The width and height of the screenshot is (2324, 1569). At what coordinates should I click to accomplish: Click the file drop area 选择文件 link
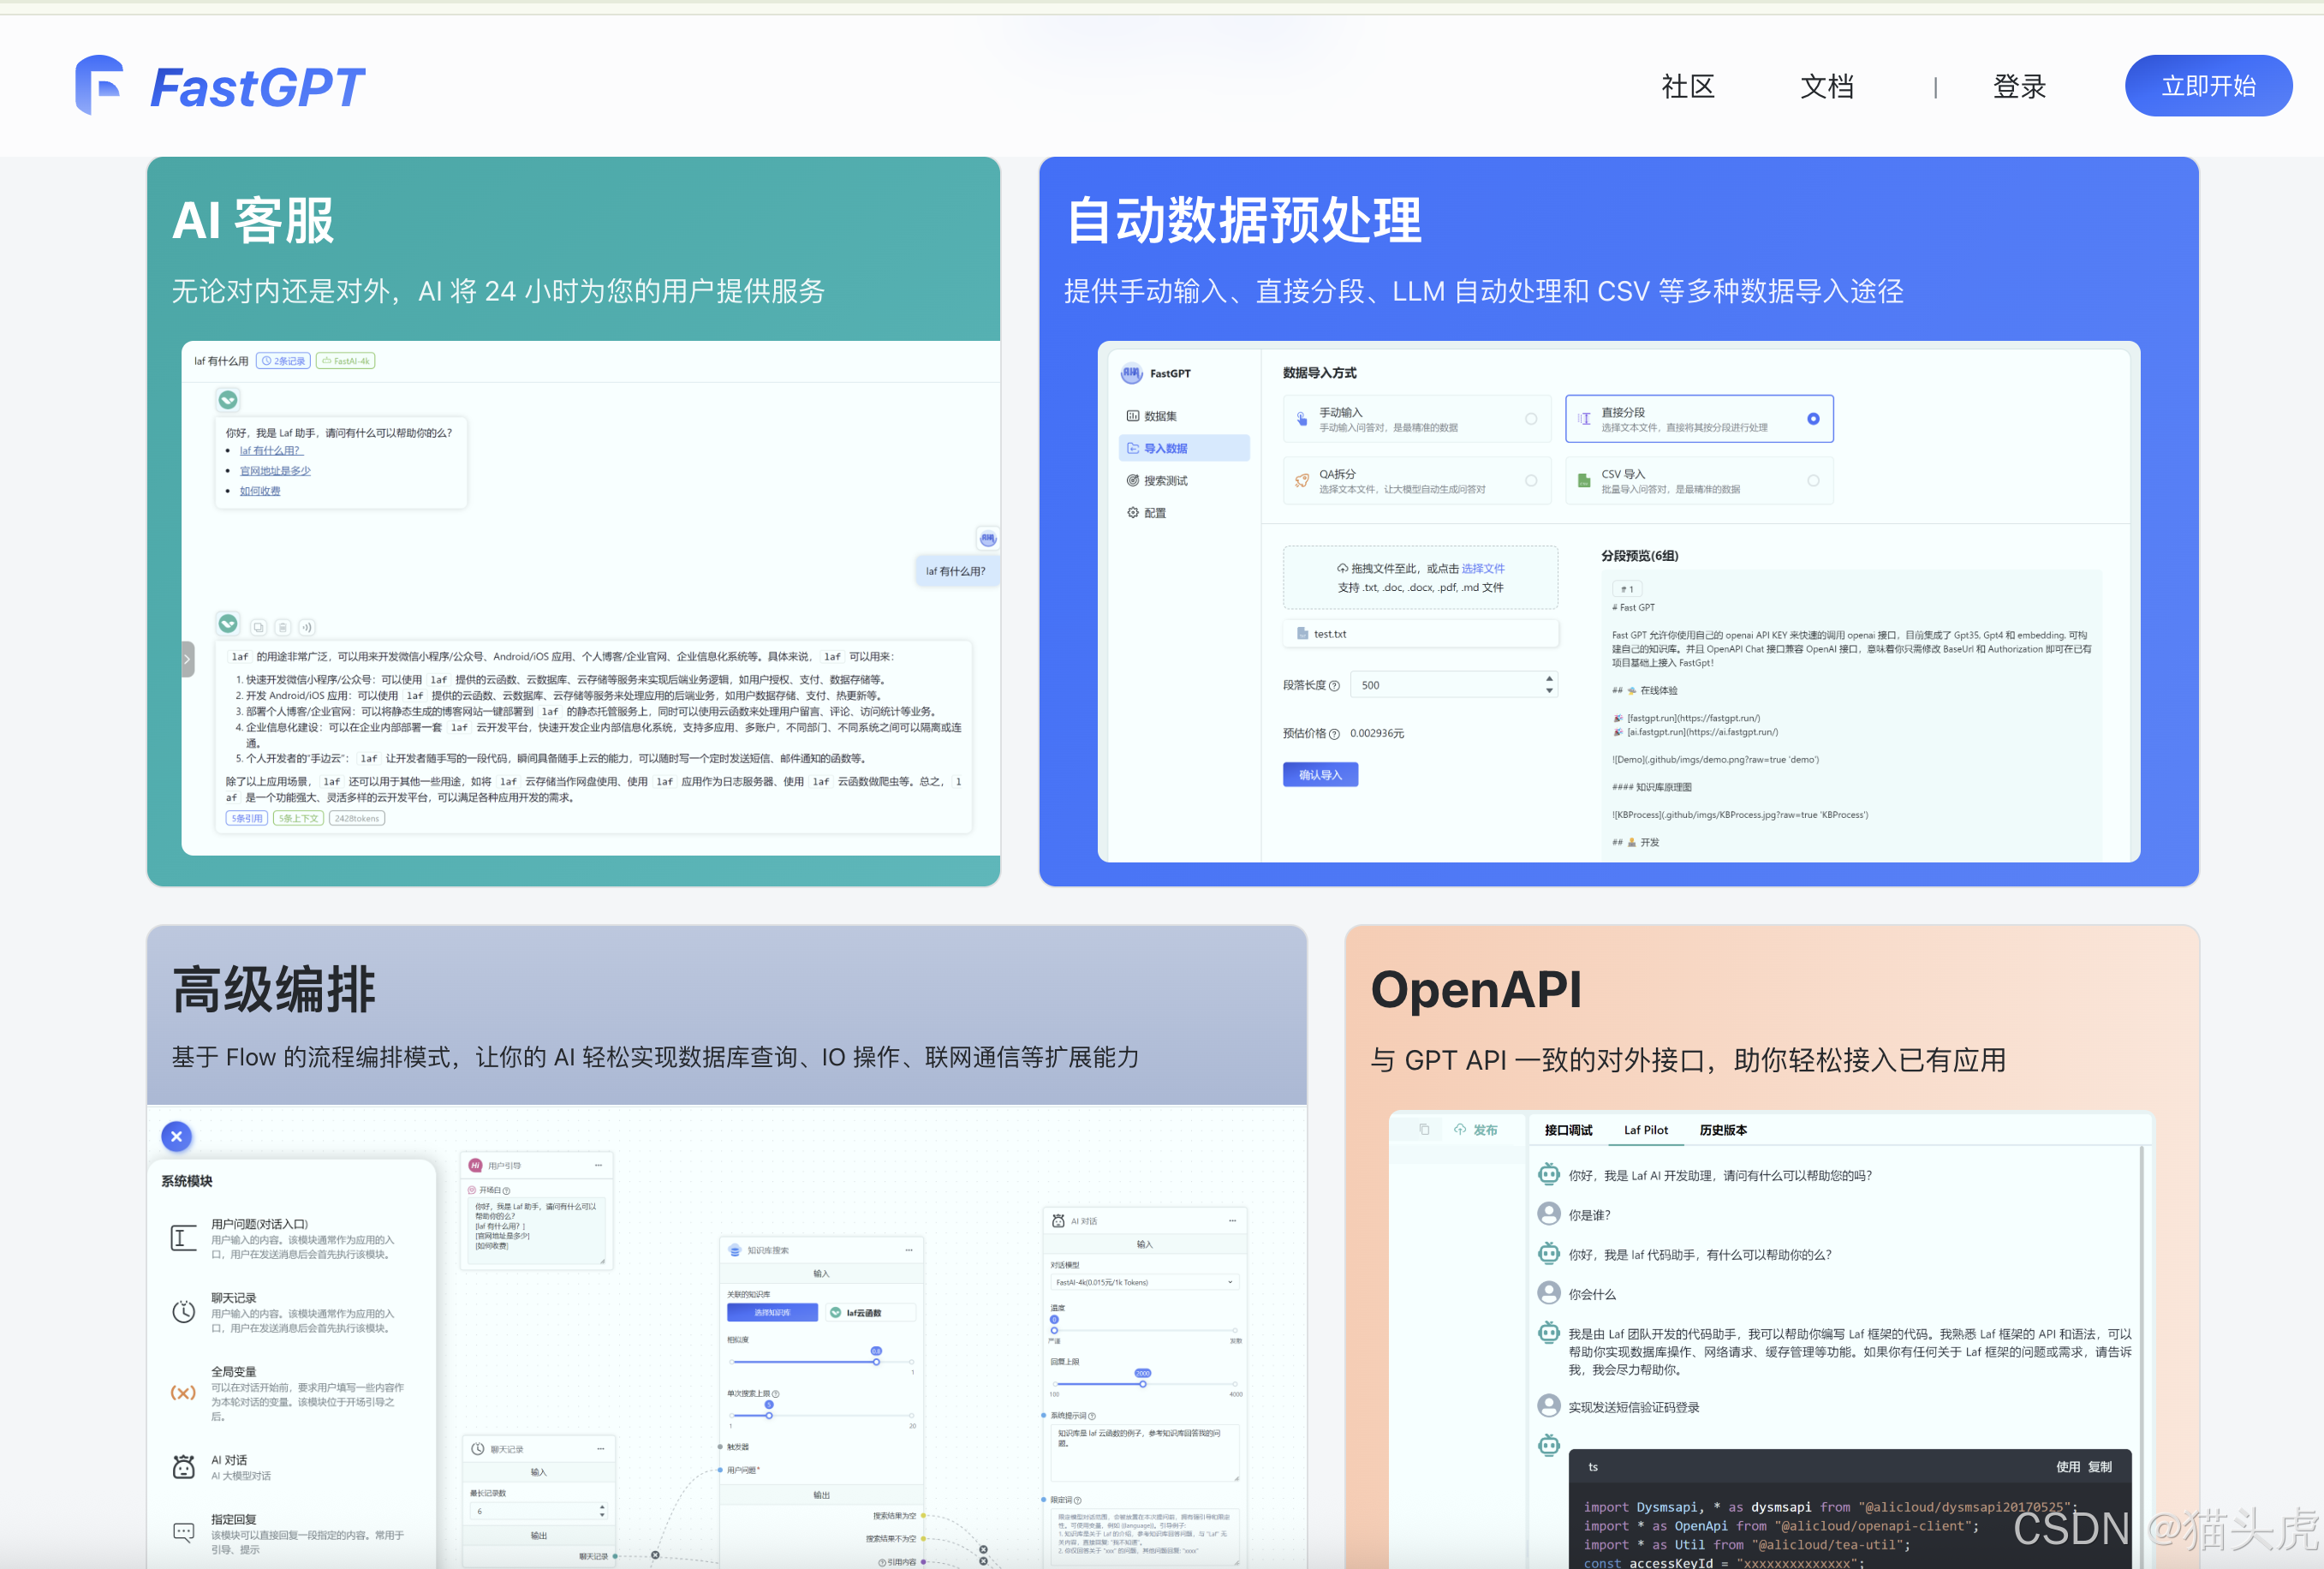pyautogui.click(x=1482, y=568)
